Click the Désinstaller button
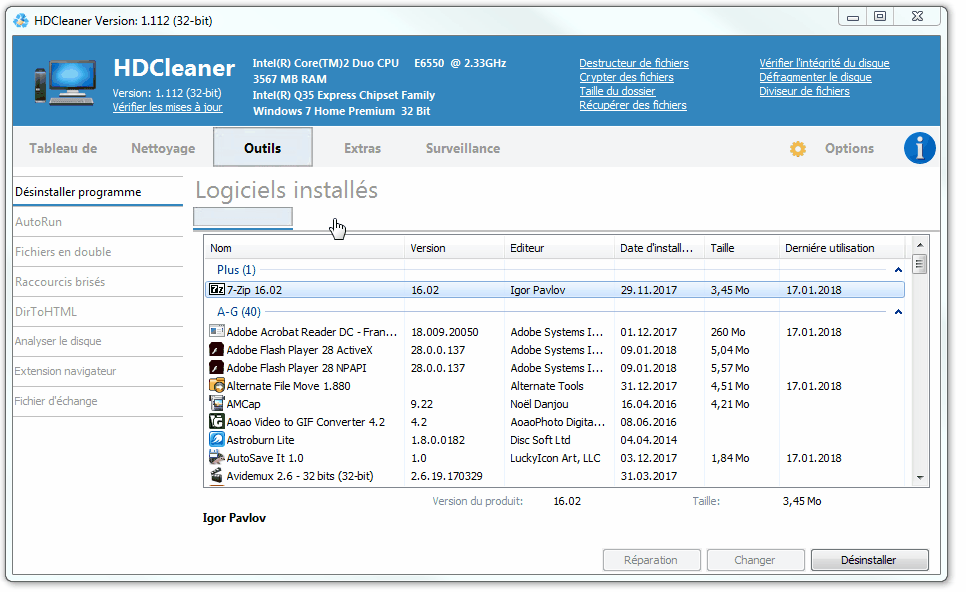 (869, 560)
